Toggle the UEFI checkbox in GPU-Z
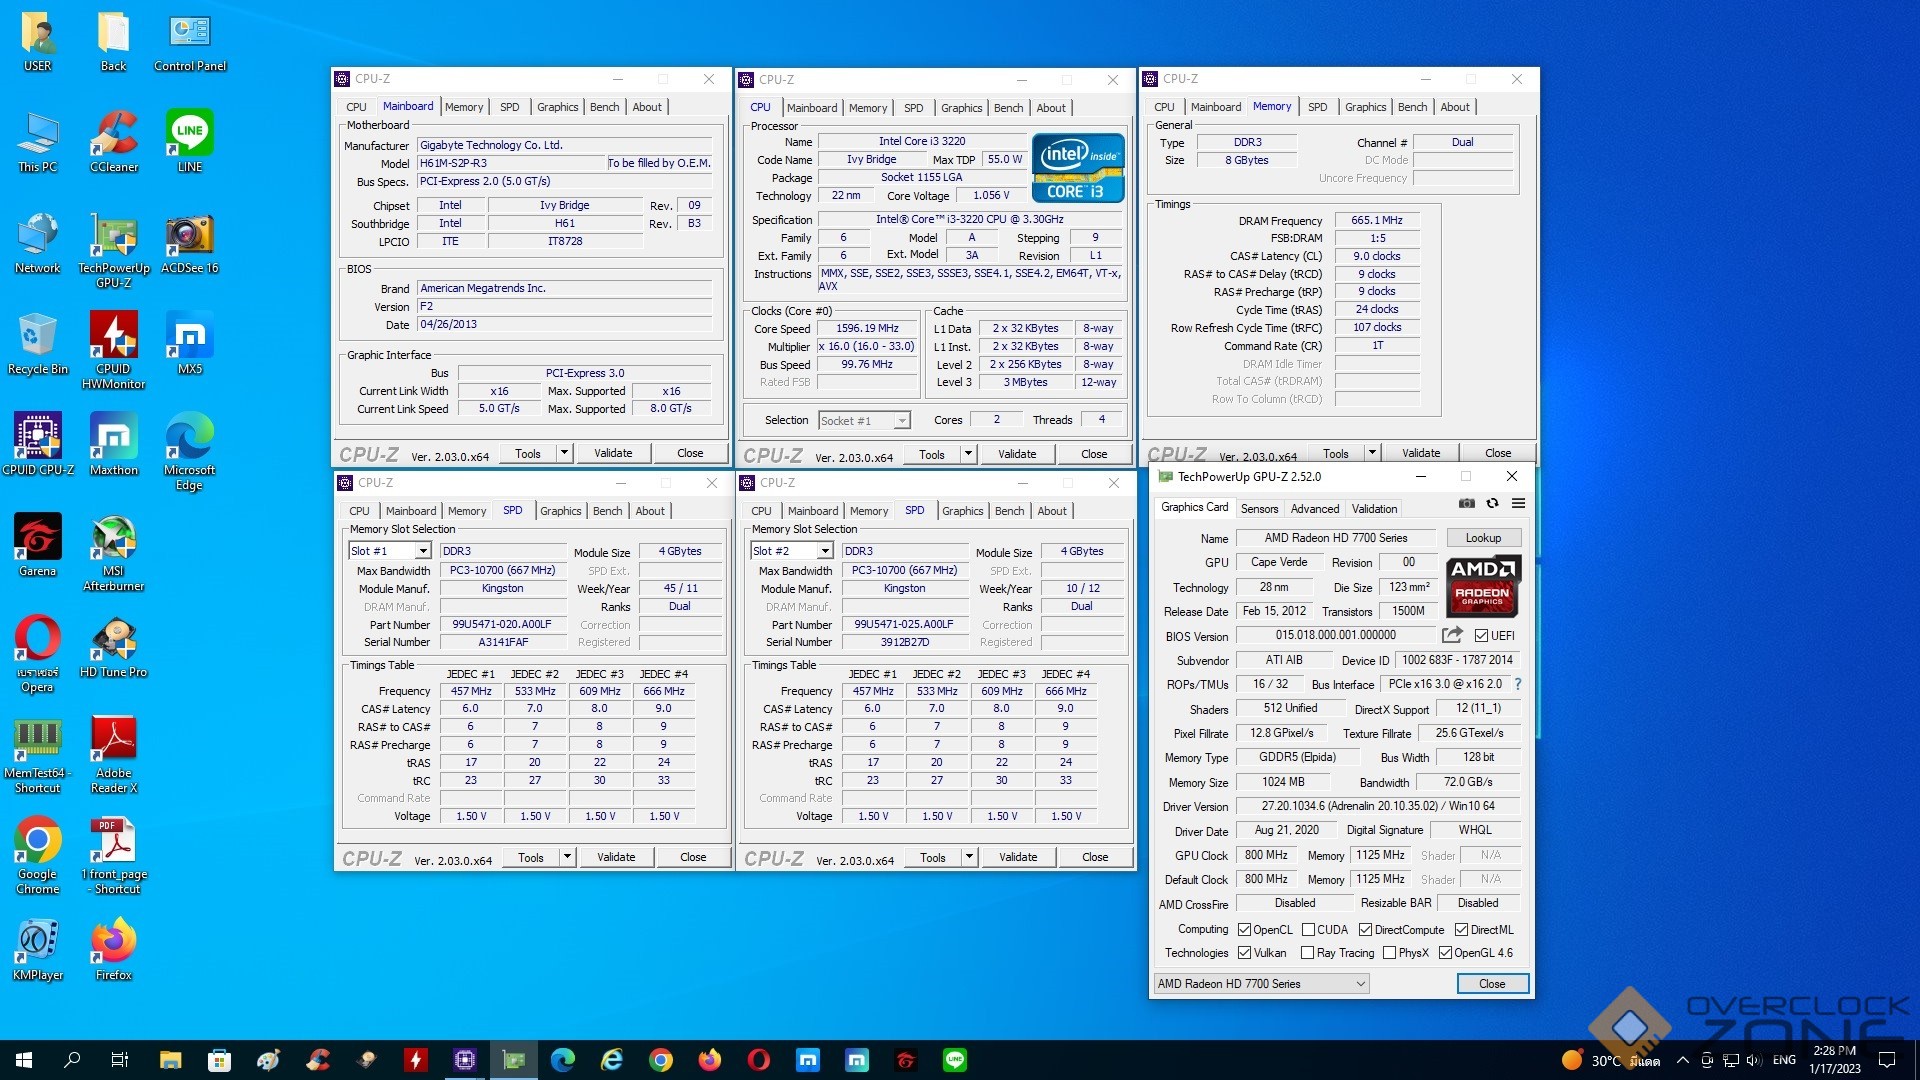 1481,636
